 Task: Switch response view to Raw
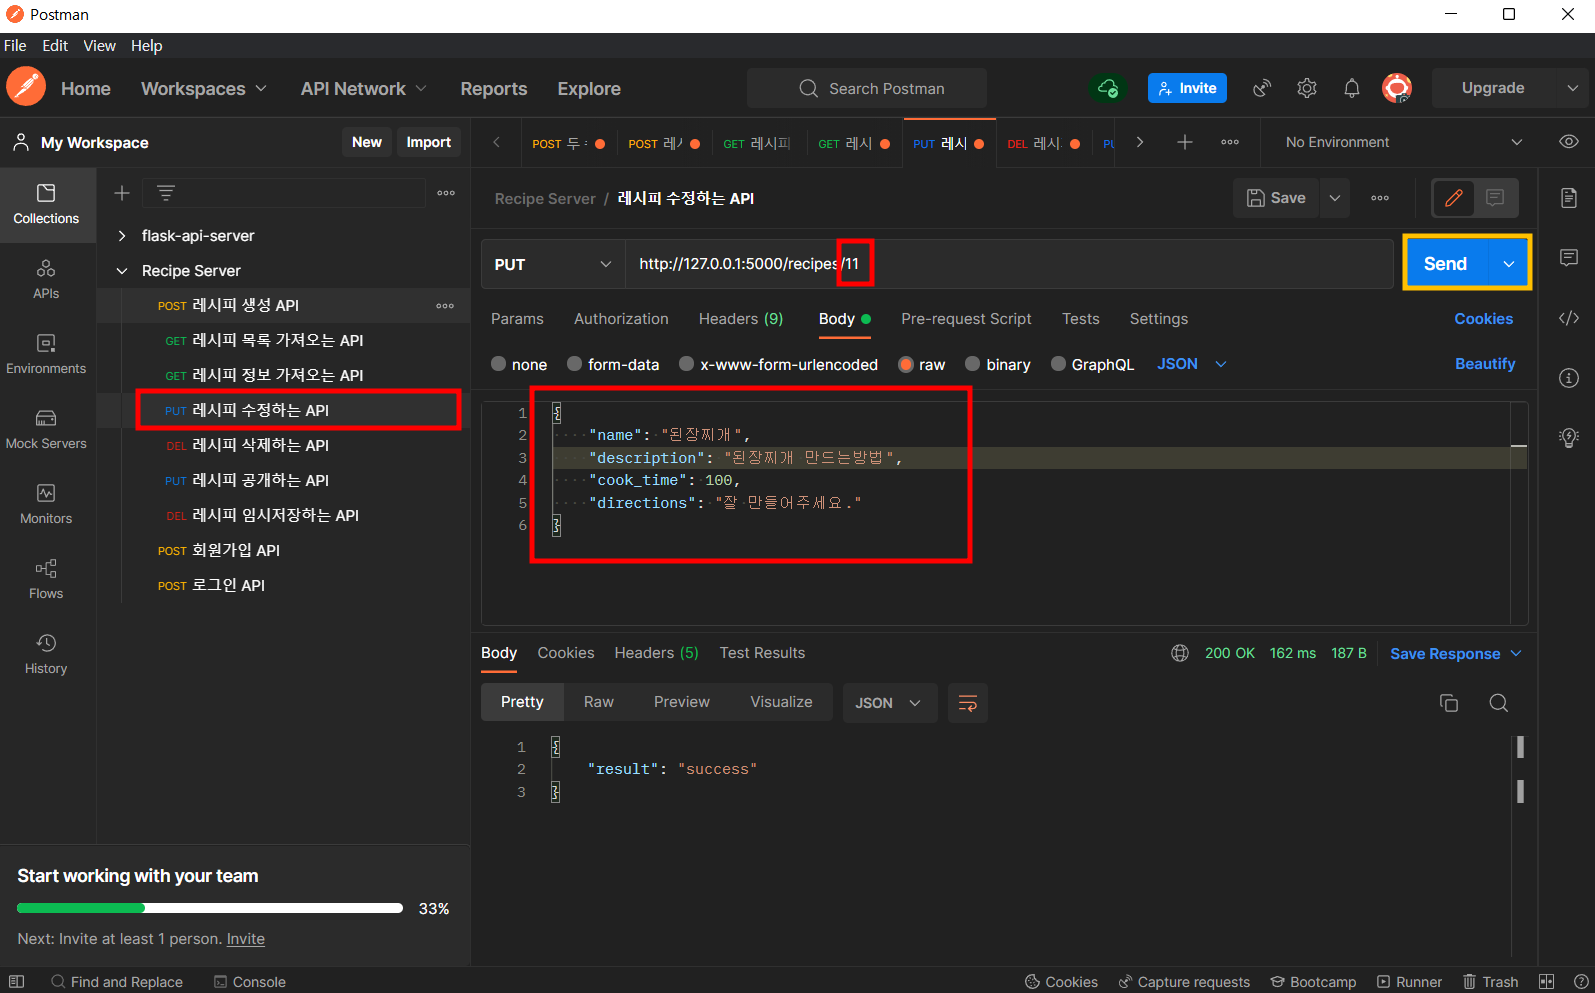(599, 702)
